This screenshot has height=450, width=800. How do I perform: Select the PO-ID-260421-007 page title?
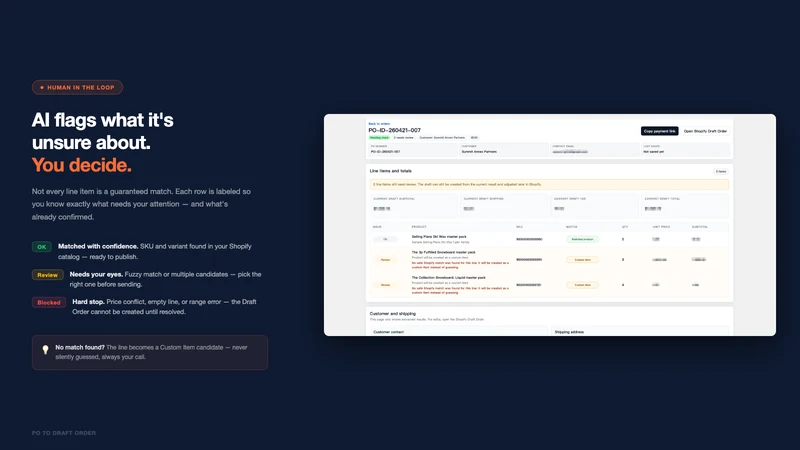coord(394,130)
